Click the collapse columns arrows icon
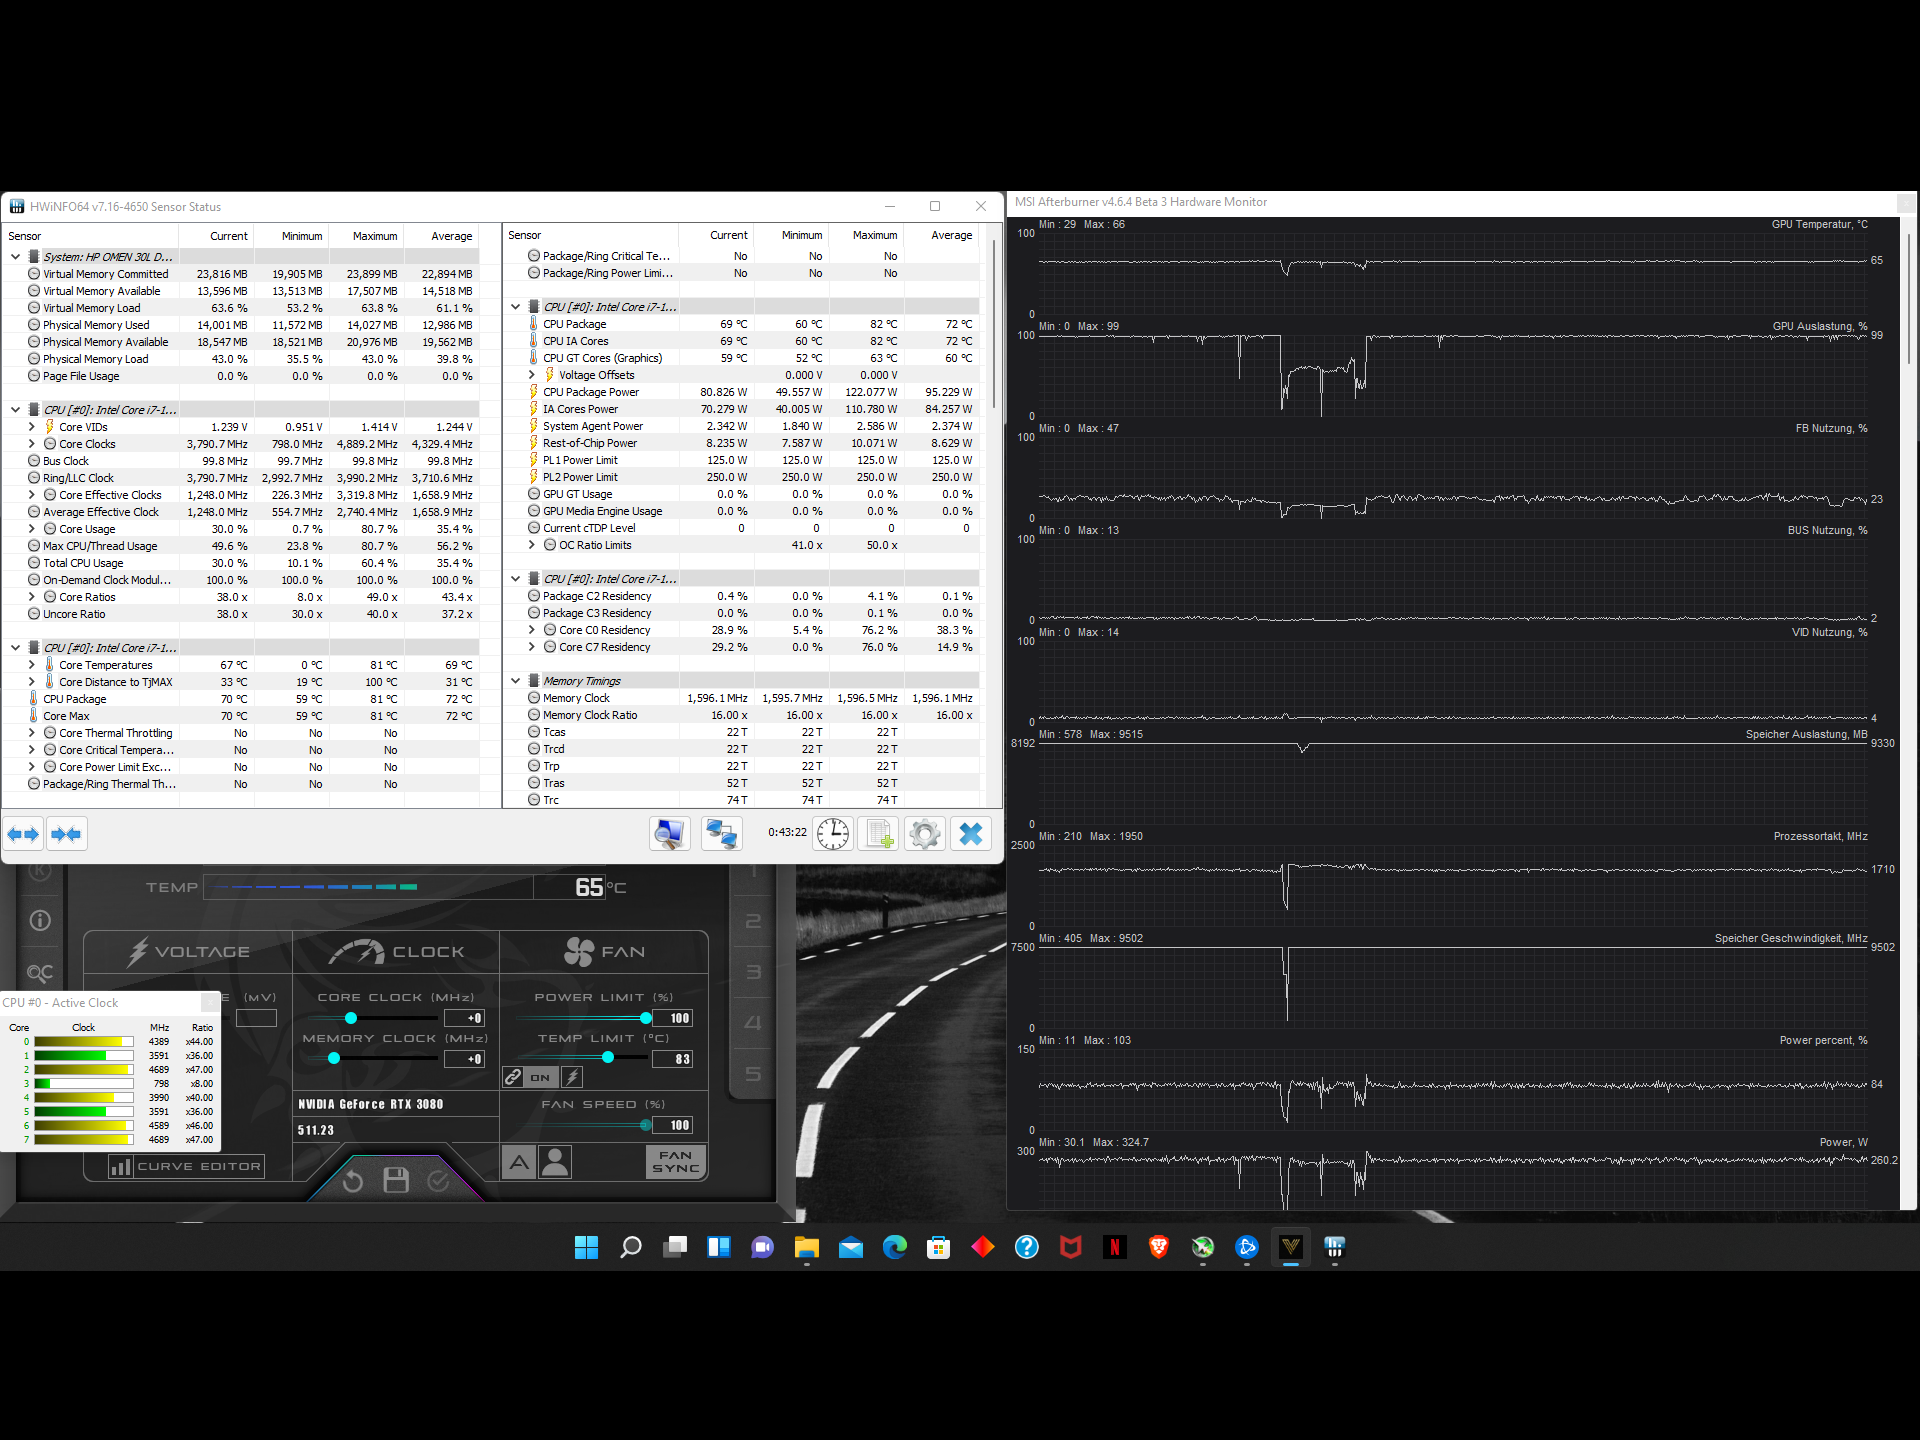 [66, 834]
